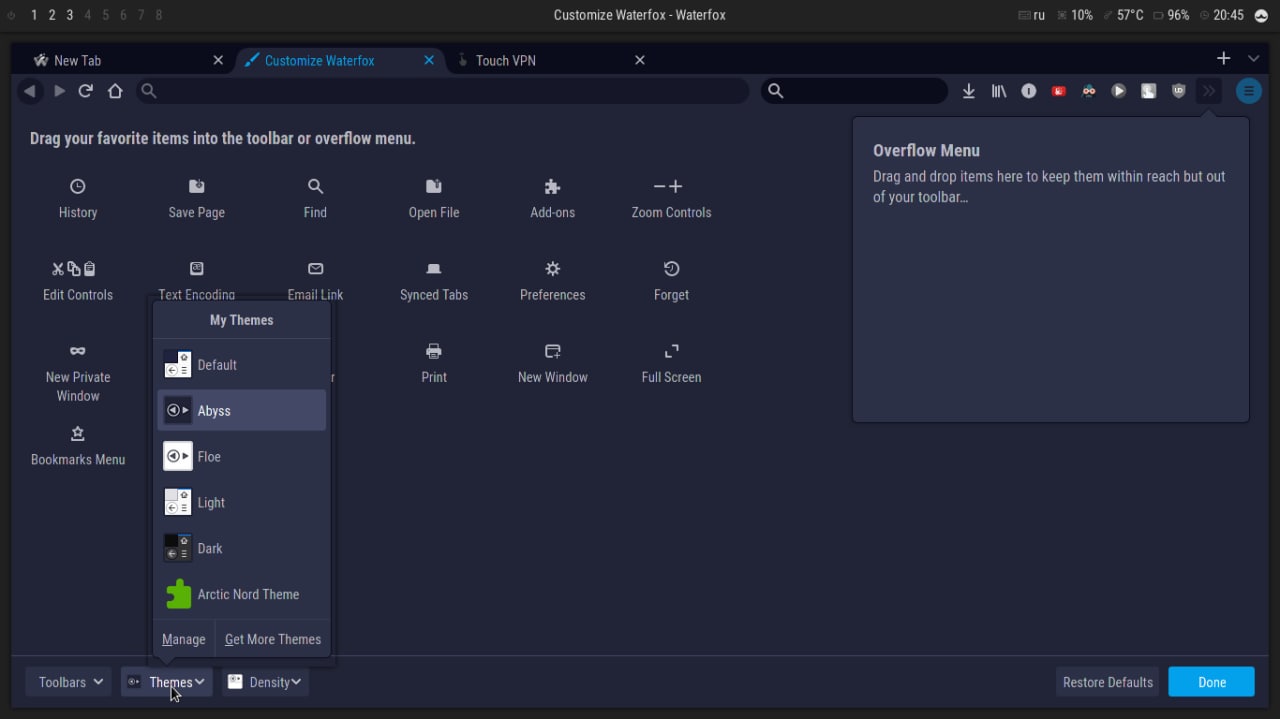Click the Print icon
Viewport: 1280px width, 719px height.
pos(434,351)
